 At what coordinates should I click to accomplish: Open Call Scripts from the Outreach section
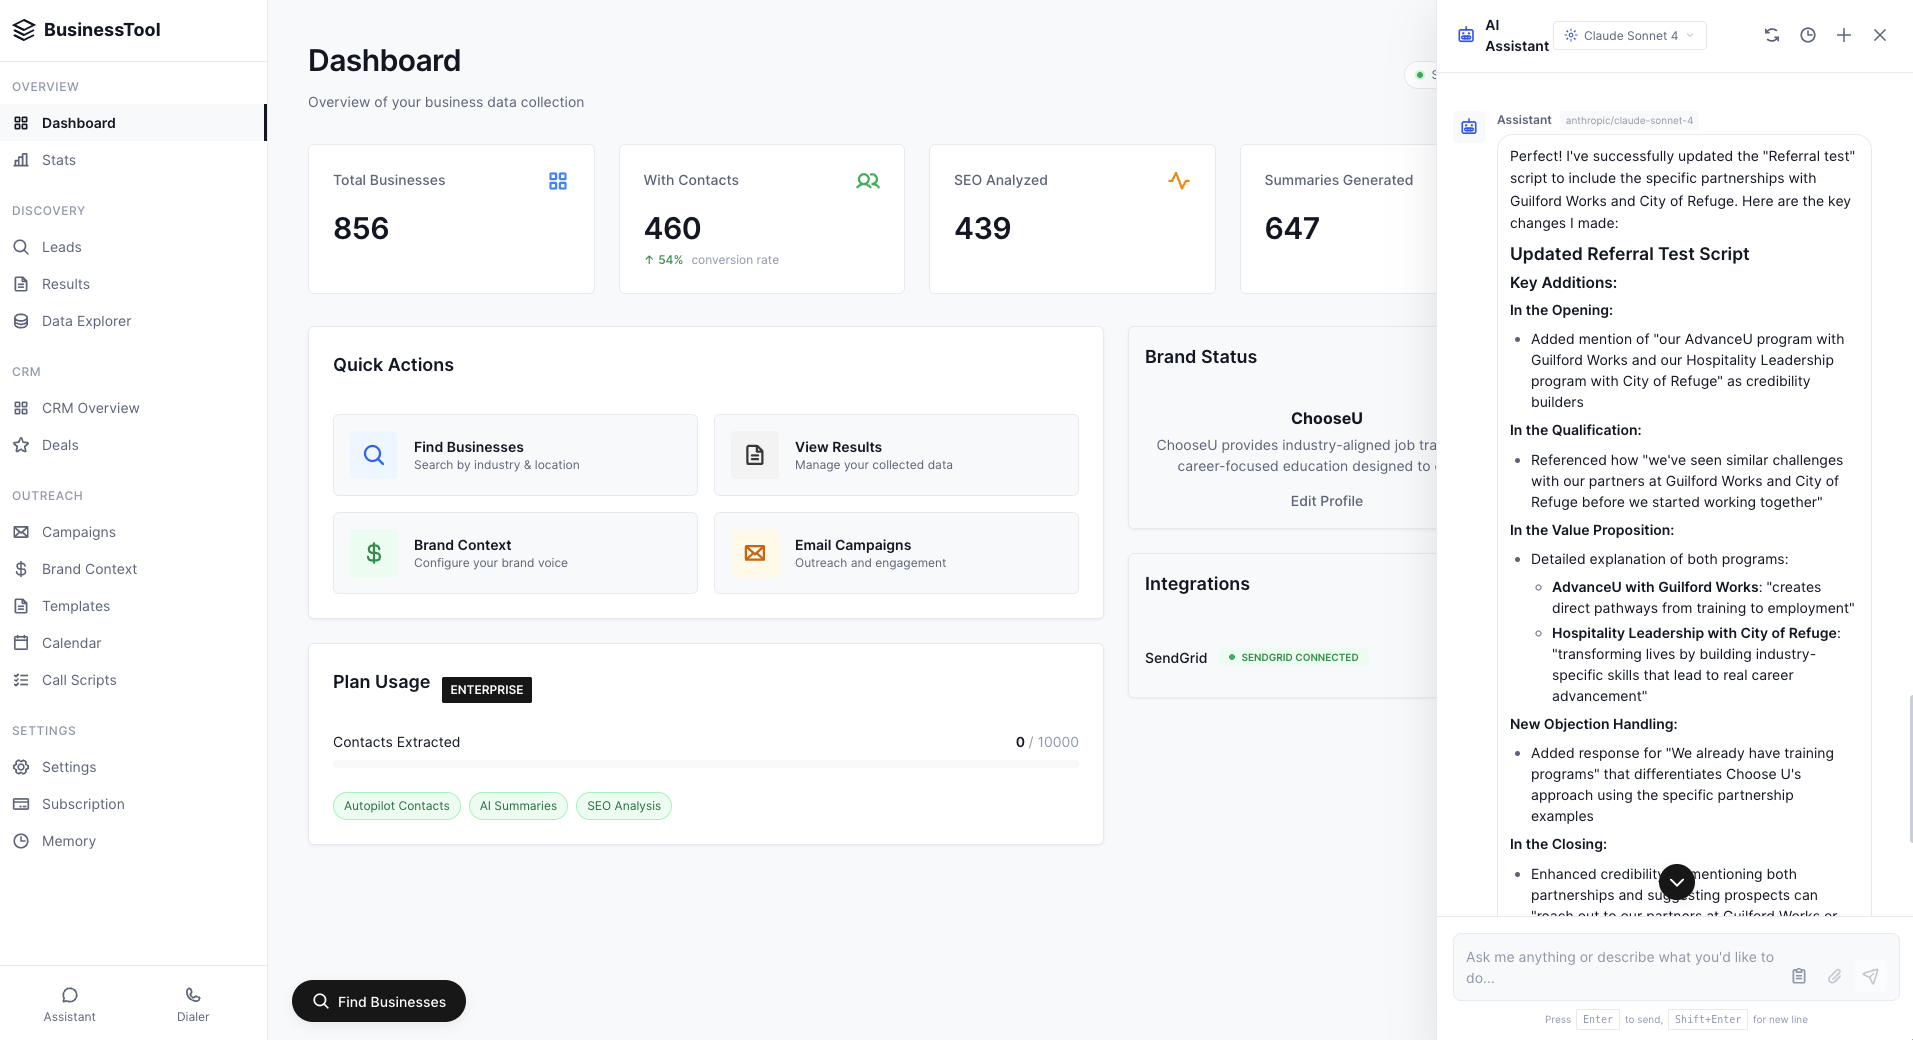pos(78,679)
